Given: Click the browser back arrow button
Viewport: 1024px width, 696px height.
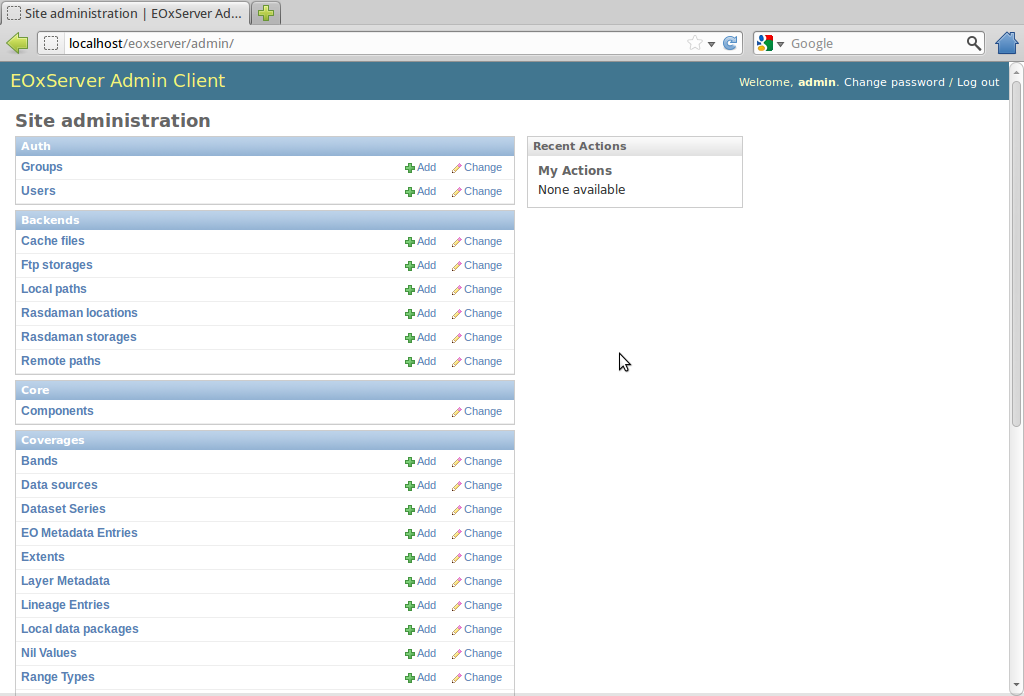Looking at the screenshot, I should tap(17, 43).
